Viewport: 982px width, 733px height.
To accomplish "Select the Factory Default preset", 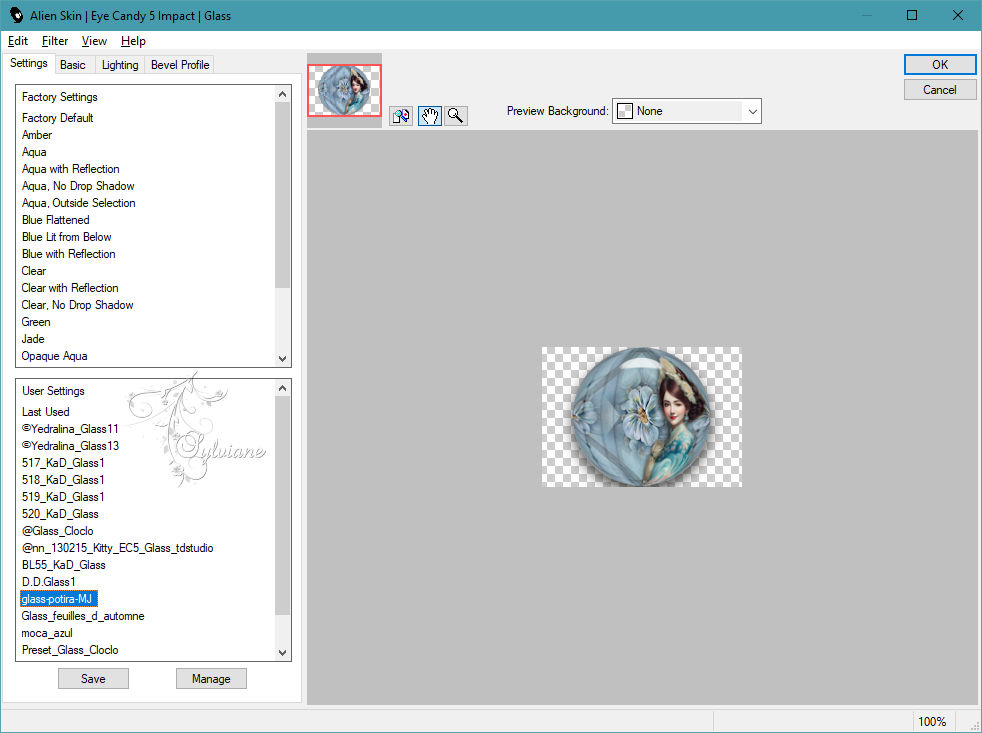I will (58, 118).
